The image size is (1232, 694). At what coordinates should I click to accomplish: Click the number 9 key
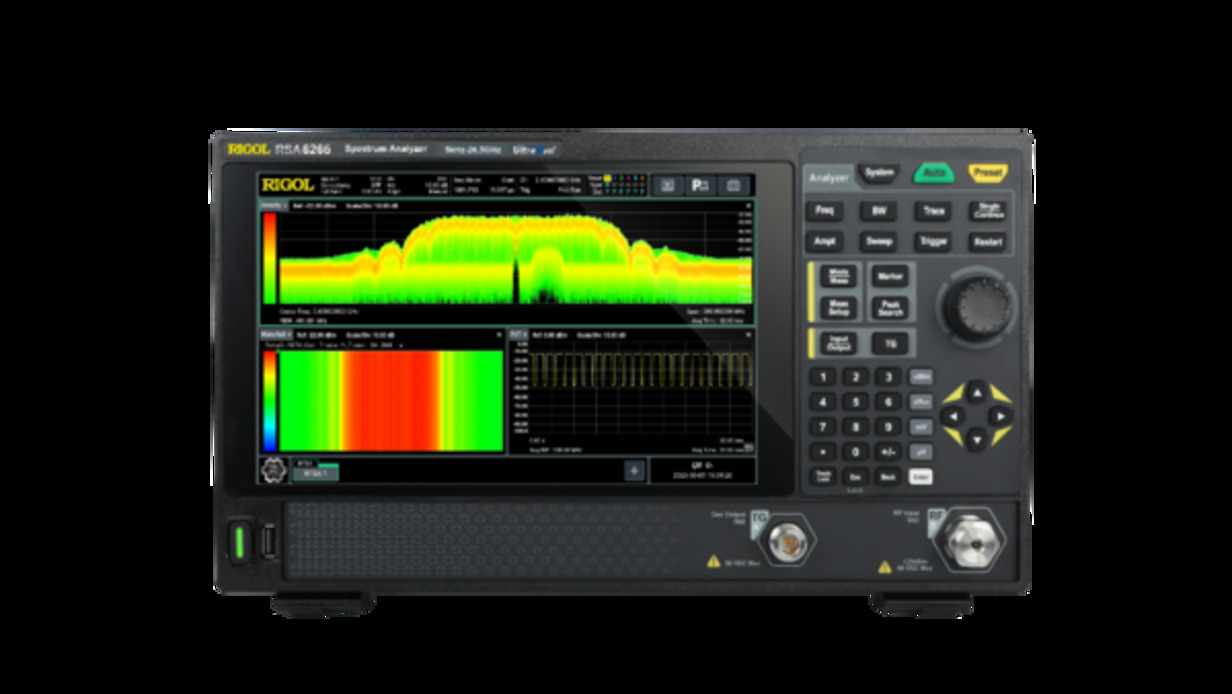[x=888, y=427]
